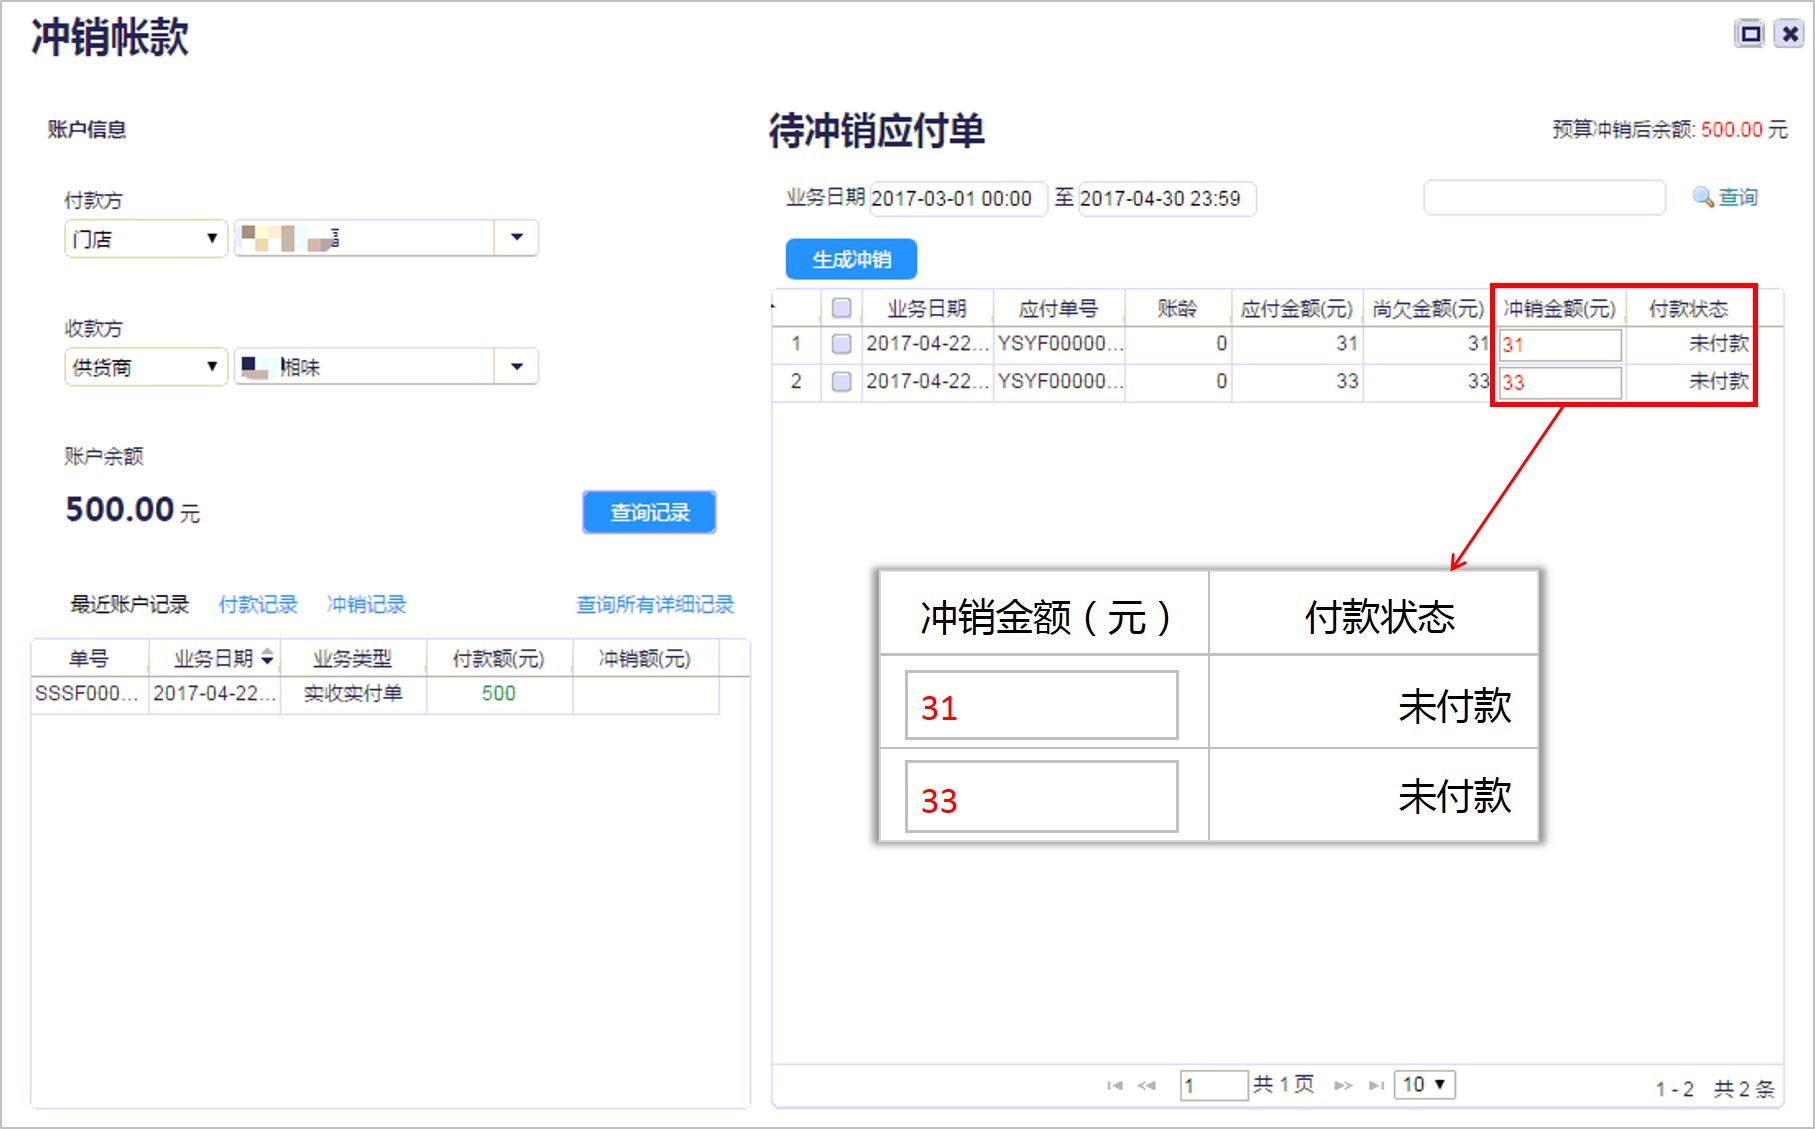This screenshot has width=1815, height=1129.
Task: Click the end date field 2017-04-30 23:59
Action: coord(1167,198)
